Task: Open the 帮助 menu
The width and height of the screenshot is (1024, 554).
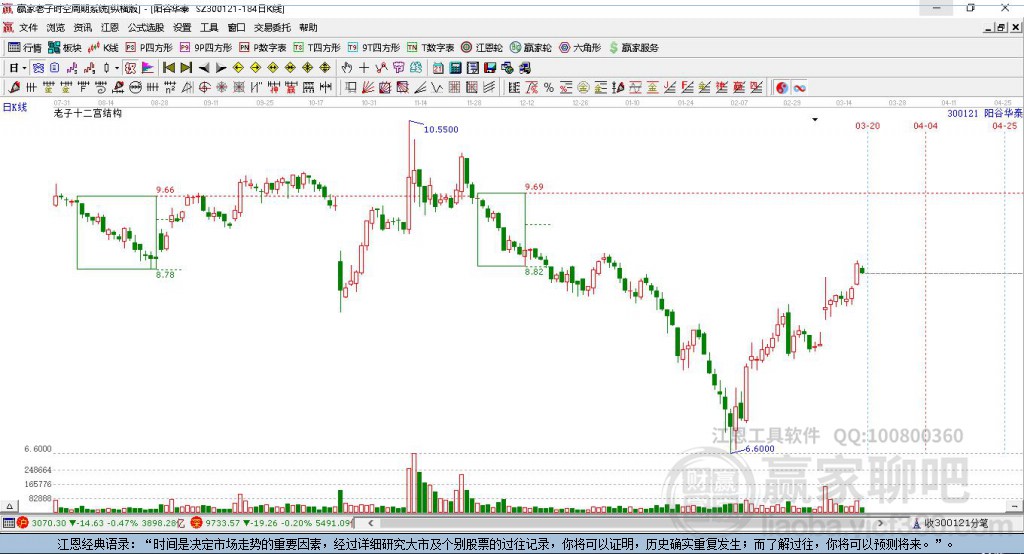Action: [308, 27]
